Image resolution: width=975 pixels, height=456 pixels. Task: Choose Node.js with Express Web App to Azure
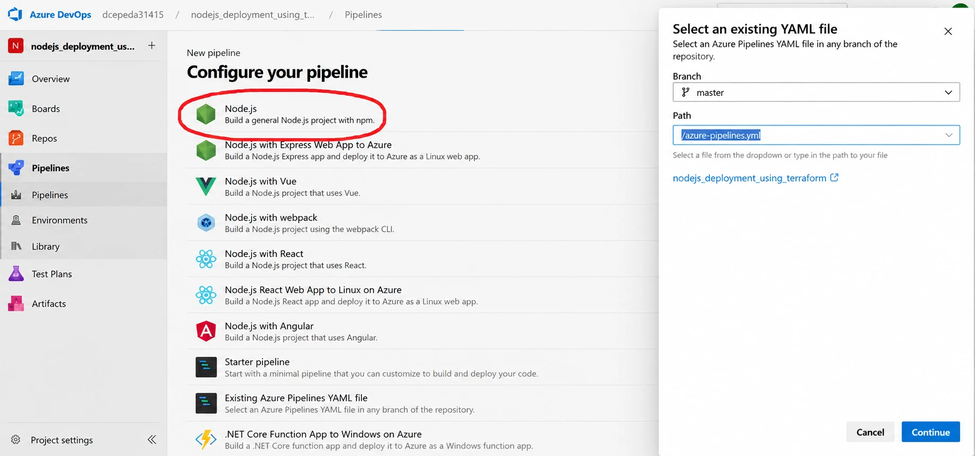coord(423,150)
